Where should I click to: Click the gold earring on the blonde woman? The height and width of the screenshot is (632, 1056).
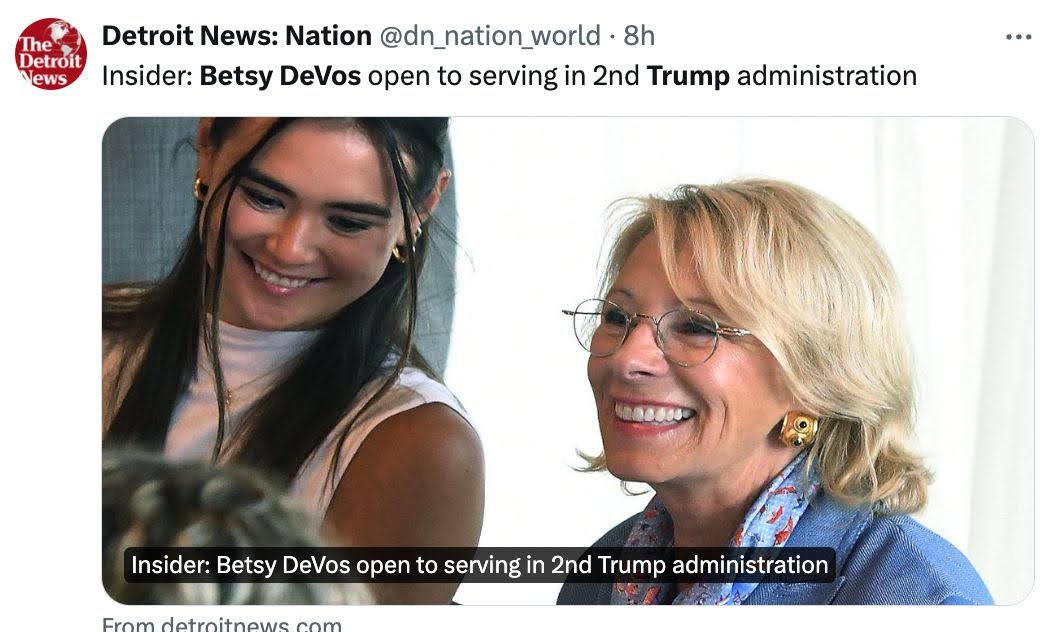click(799, 429)
